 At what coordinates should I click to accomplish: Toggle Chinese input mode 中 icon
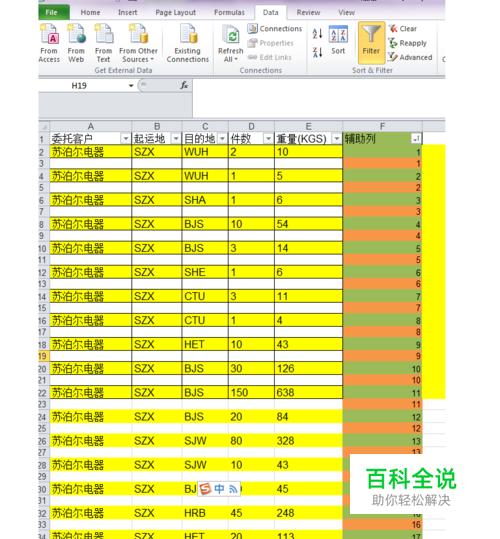pos(219,488)
